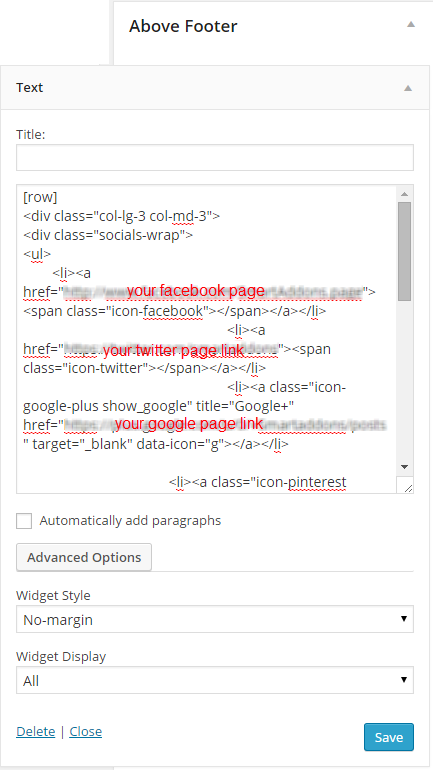This screenshot has height=770, width=433.
Task: Save the Text widget
Action: [389, 737]
